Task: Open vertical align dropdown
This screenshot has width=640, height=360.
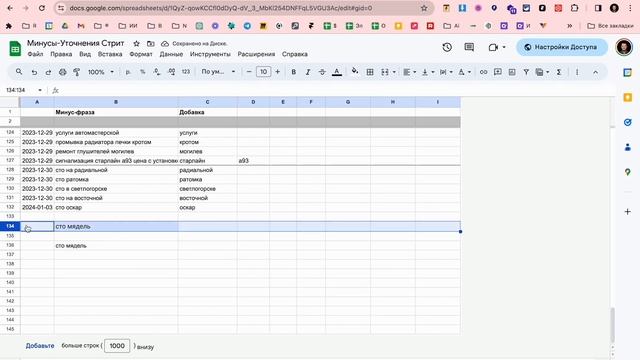Action: (428, 72)
